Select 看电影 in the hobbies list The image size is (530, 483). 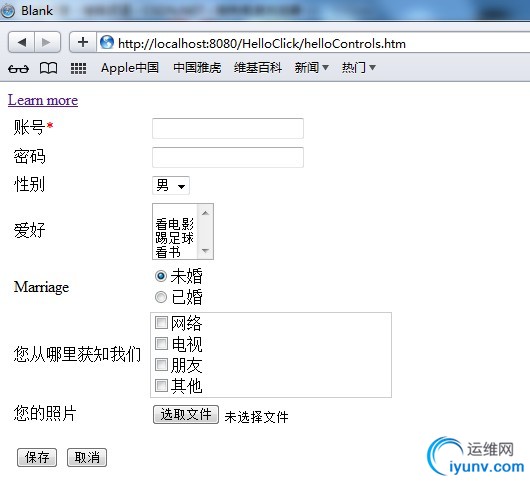(174, 224)
